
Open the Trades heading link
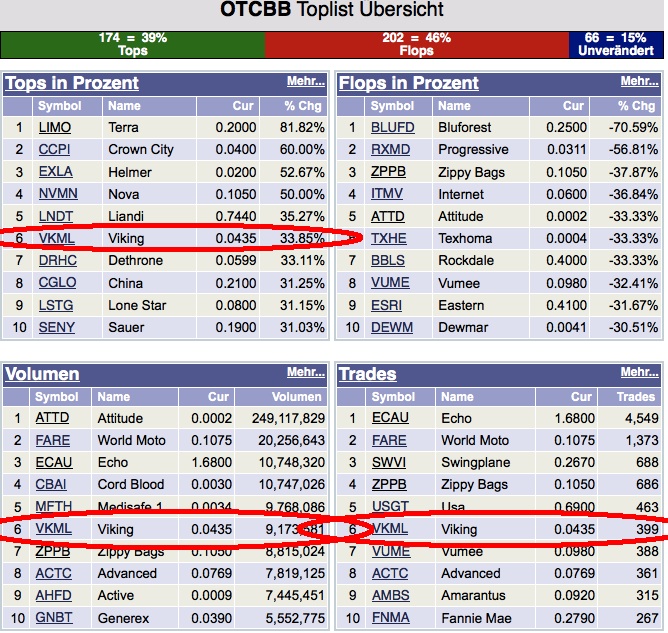pos(367,374)
